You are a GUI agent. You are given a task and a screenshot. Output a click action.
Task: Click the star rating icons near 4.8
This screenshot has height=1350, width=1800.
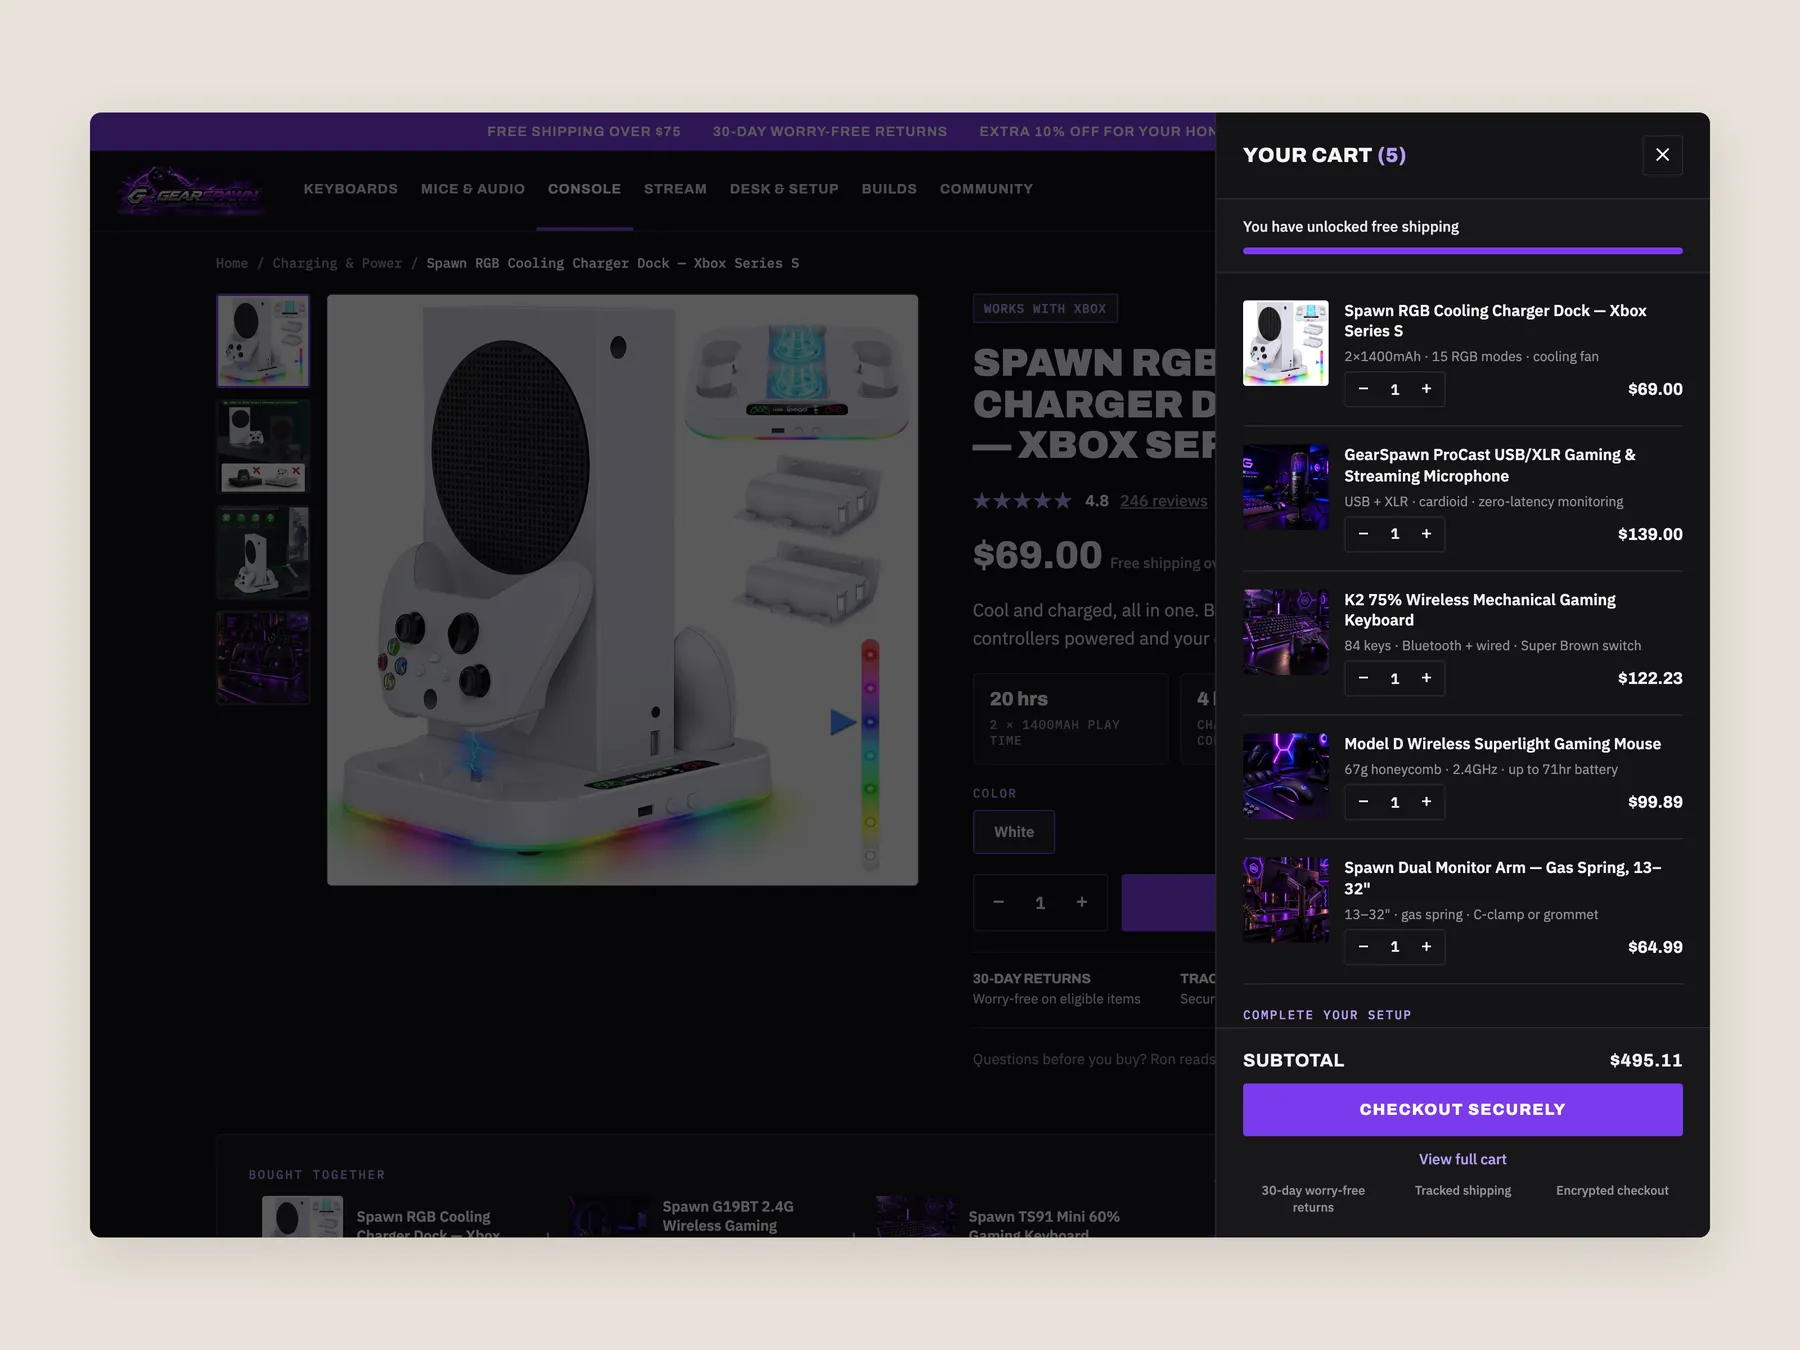(1022, 501)
